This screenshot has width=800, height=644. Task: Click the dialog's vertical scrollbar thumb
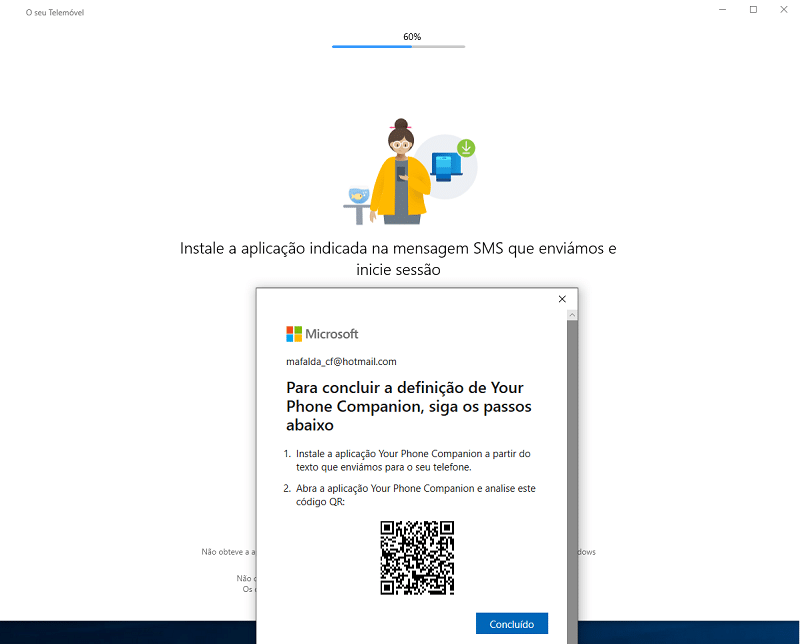[x=572, y=482]
